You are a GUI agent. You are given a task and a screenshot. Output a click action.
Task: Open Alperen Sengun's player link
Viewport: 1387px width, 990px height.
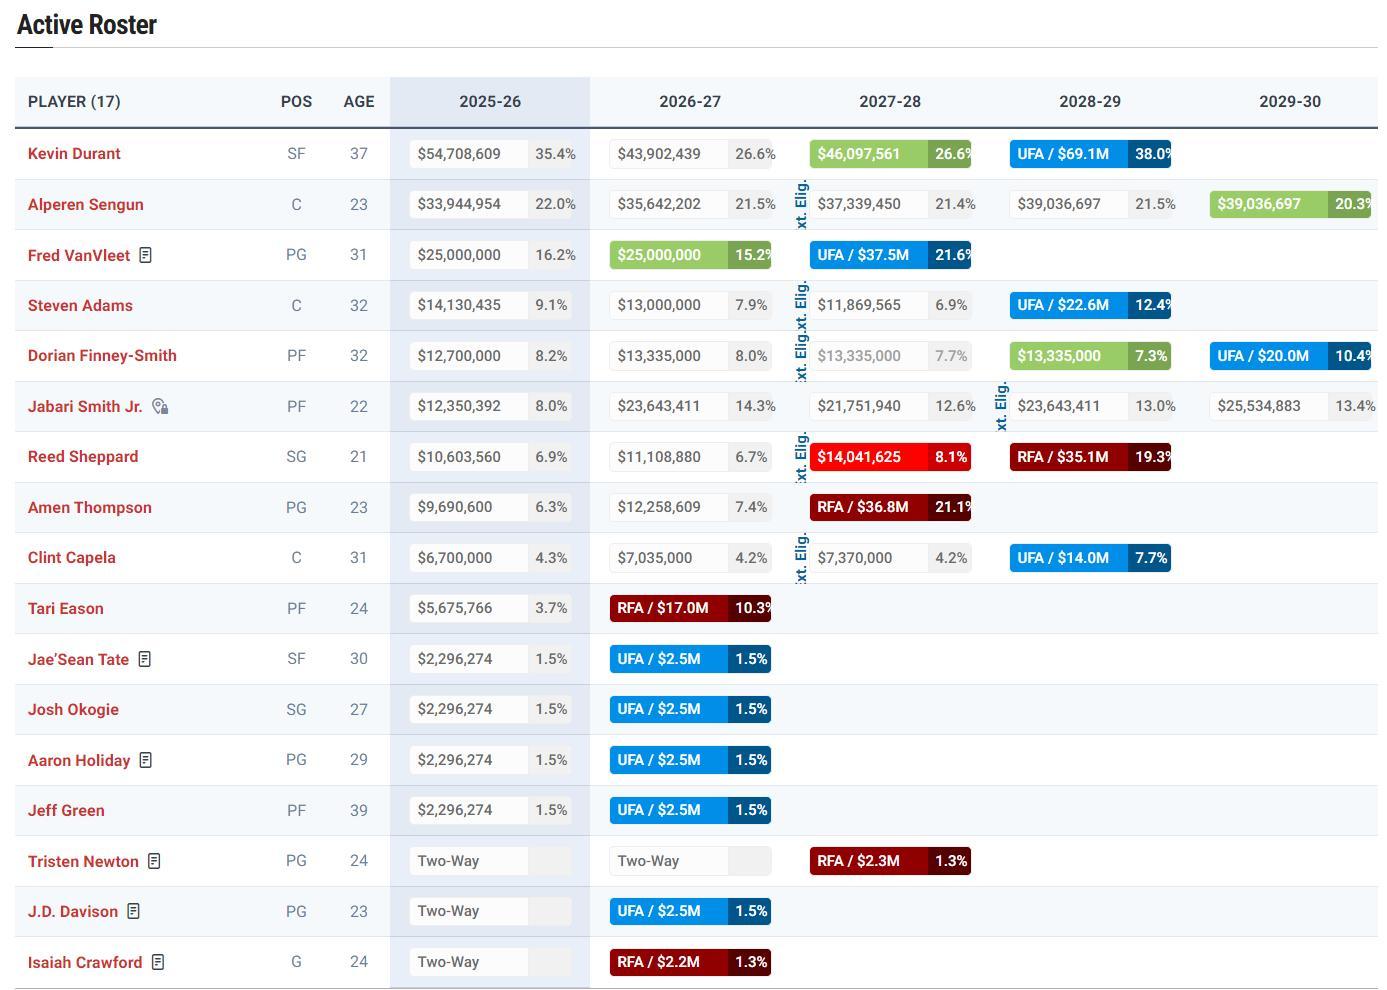coord(85,204)
